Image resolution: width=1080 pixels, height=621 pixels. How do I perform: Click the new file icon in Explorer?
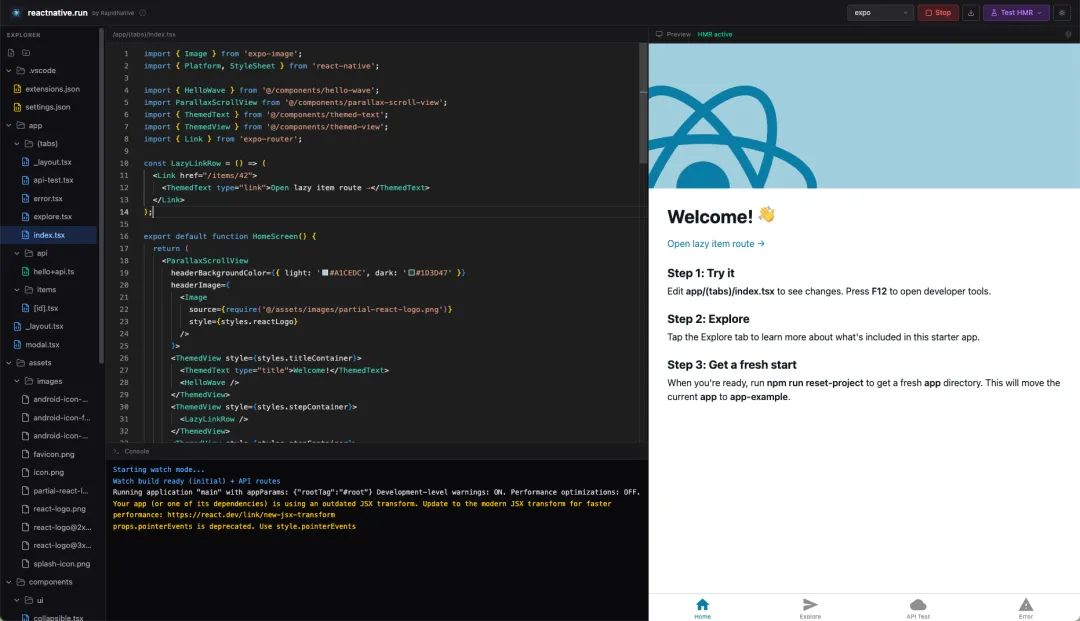11,52
